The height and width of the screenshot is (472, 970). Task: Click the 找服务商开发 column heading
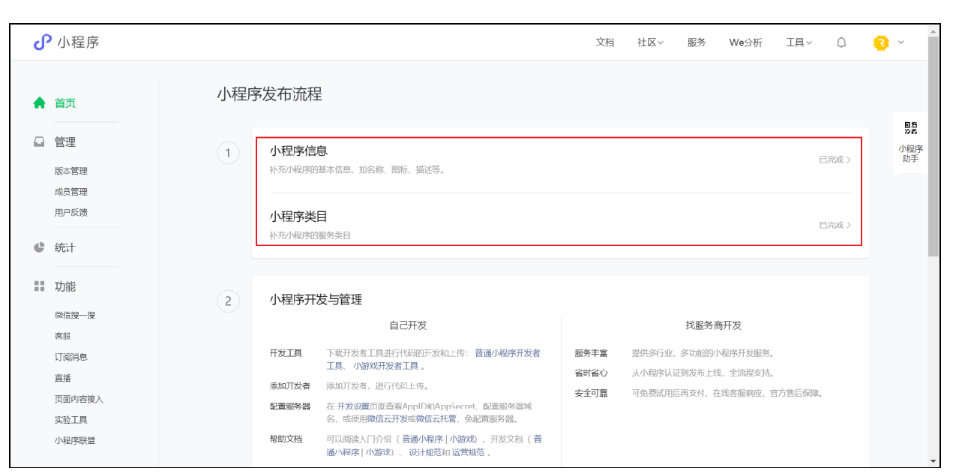pos(713,325)
